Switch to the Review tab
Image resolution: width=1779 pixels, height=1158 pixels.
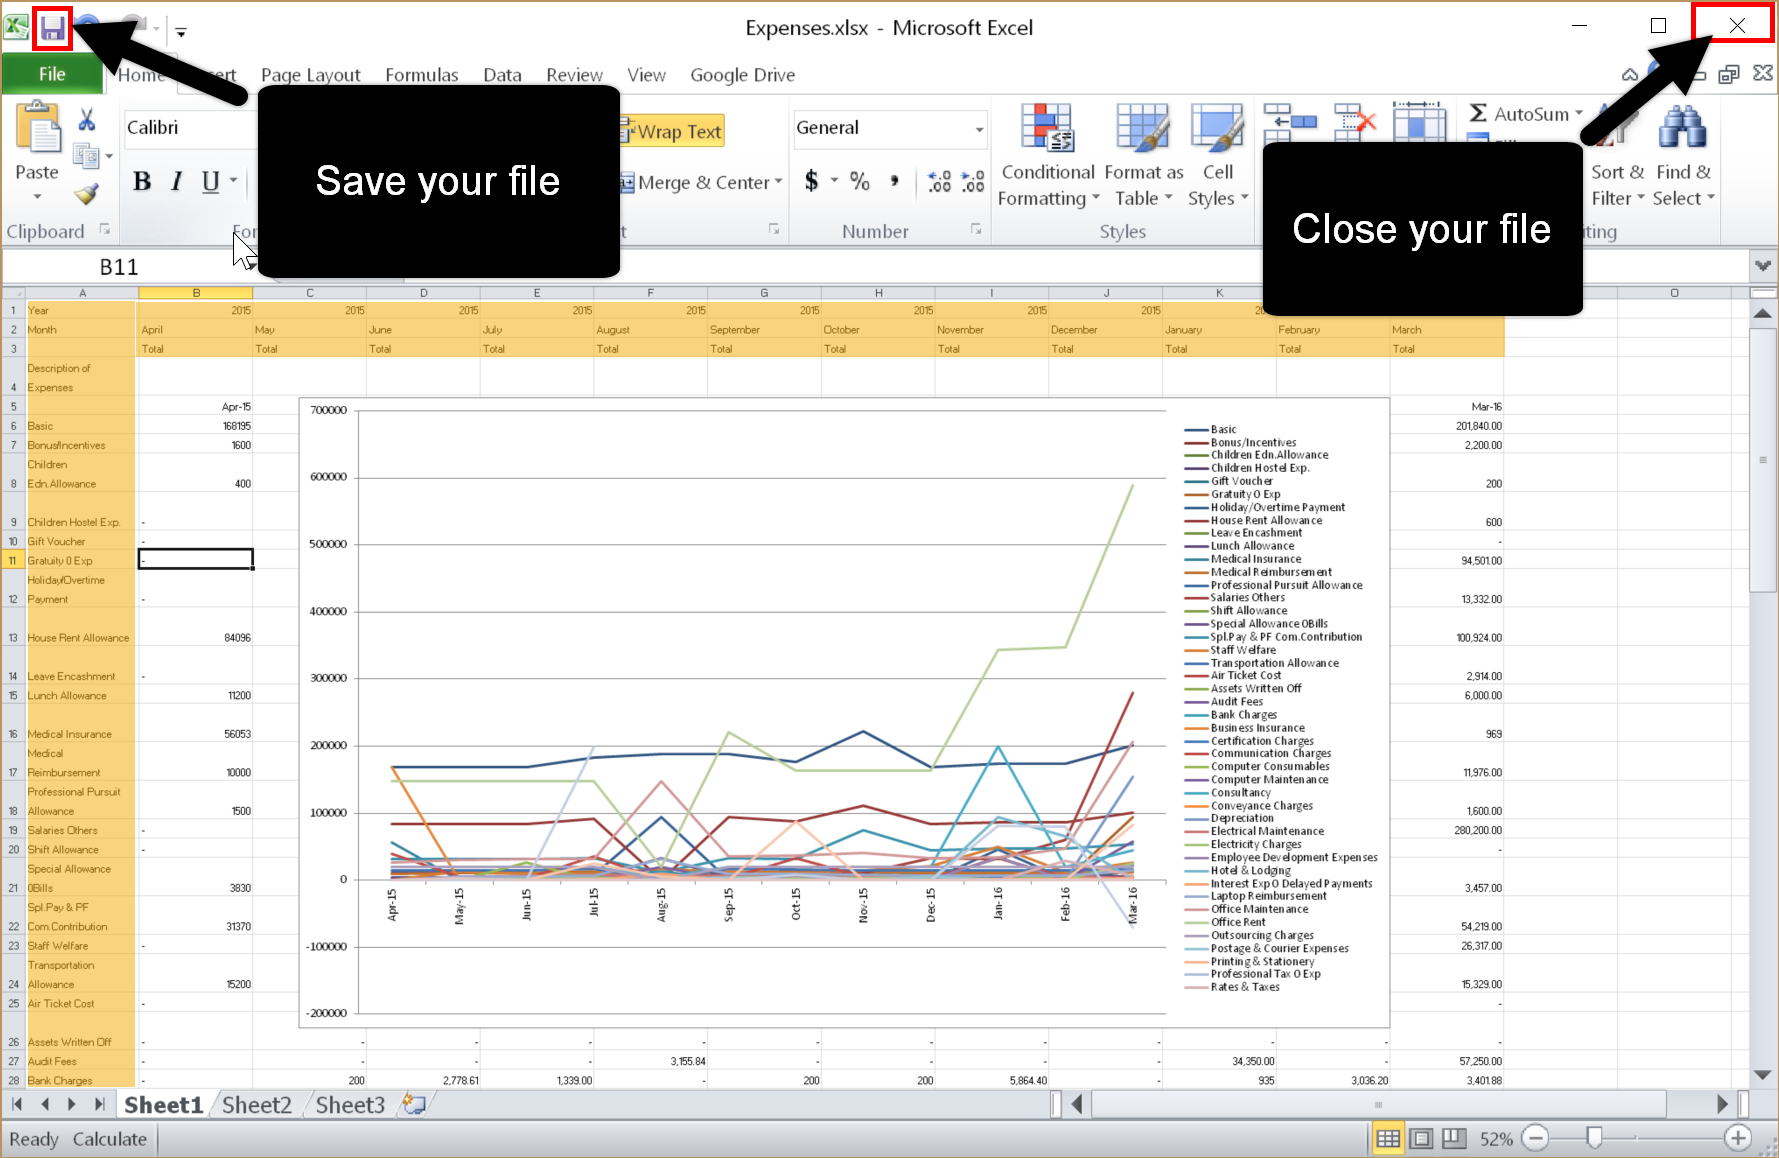point(574,75)
